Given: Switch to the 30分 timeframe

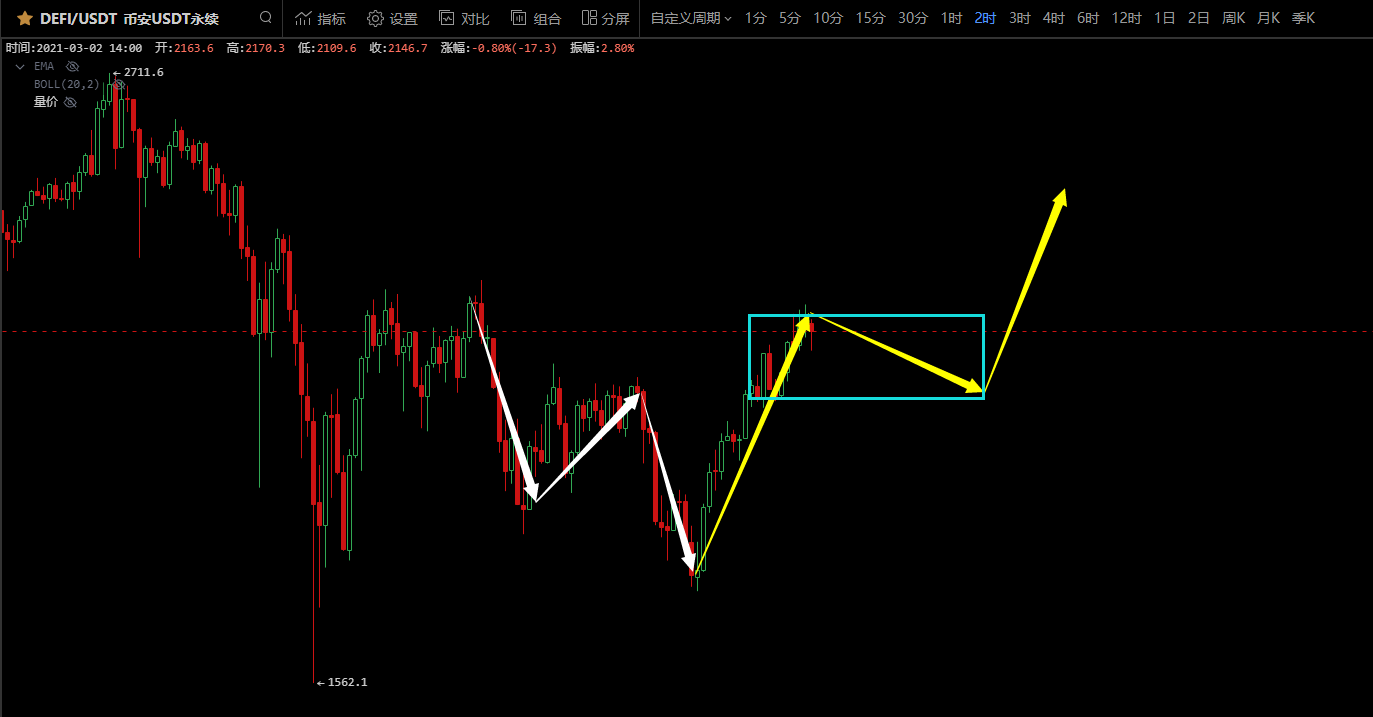Looking at the screenshot, I should click(x=912, y=18).
